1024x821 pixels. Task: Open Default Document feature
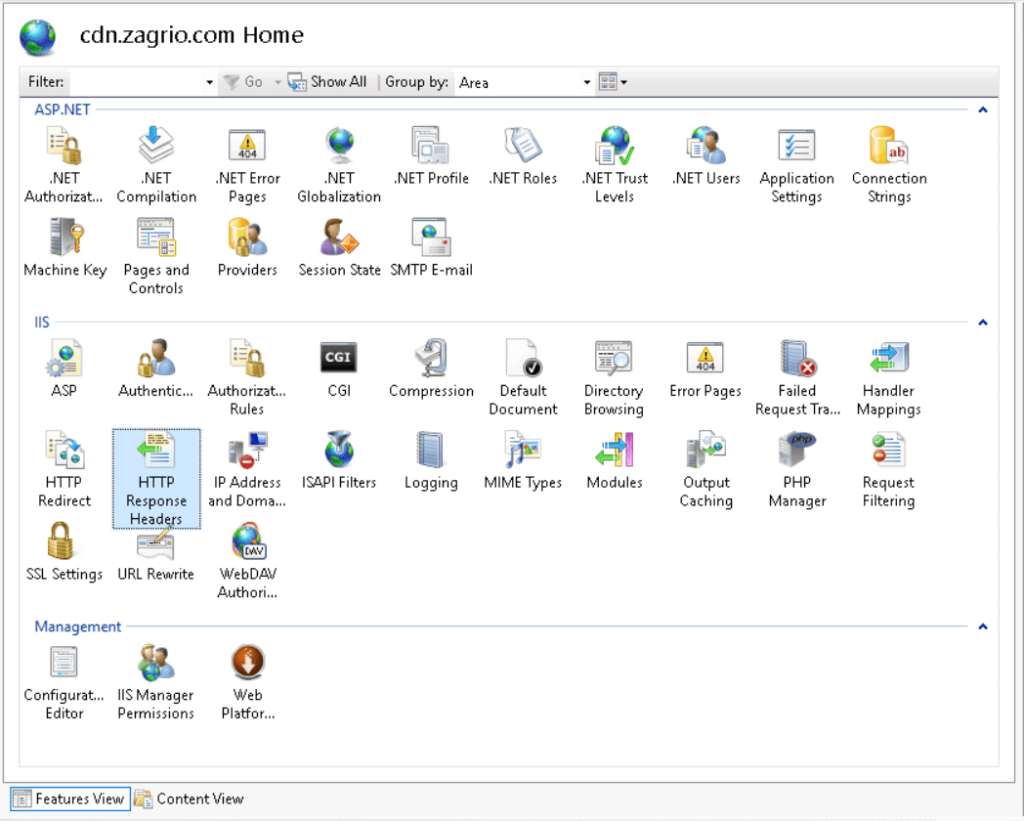point(523,378)
